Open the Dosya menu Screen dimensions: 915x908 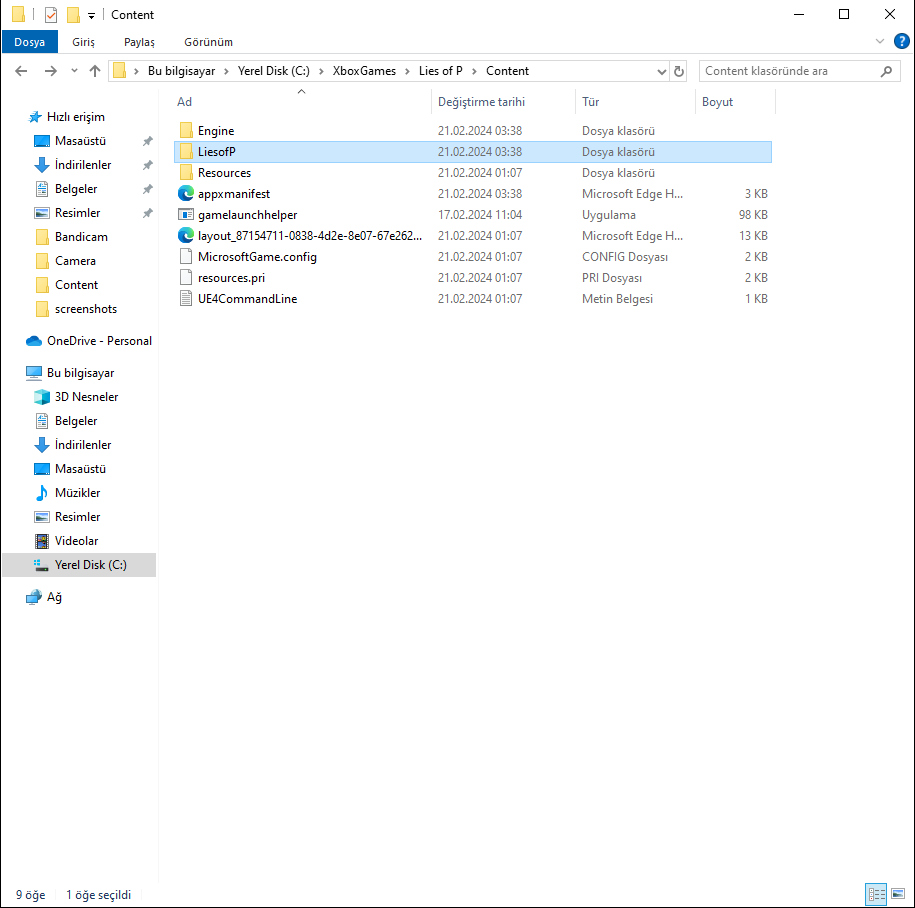[x=30, y=42]
